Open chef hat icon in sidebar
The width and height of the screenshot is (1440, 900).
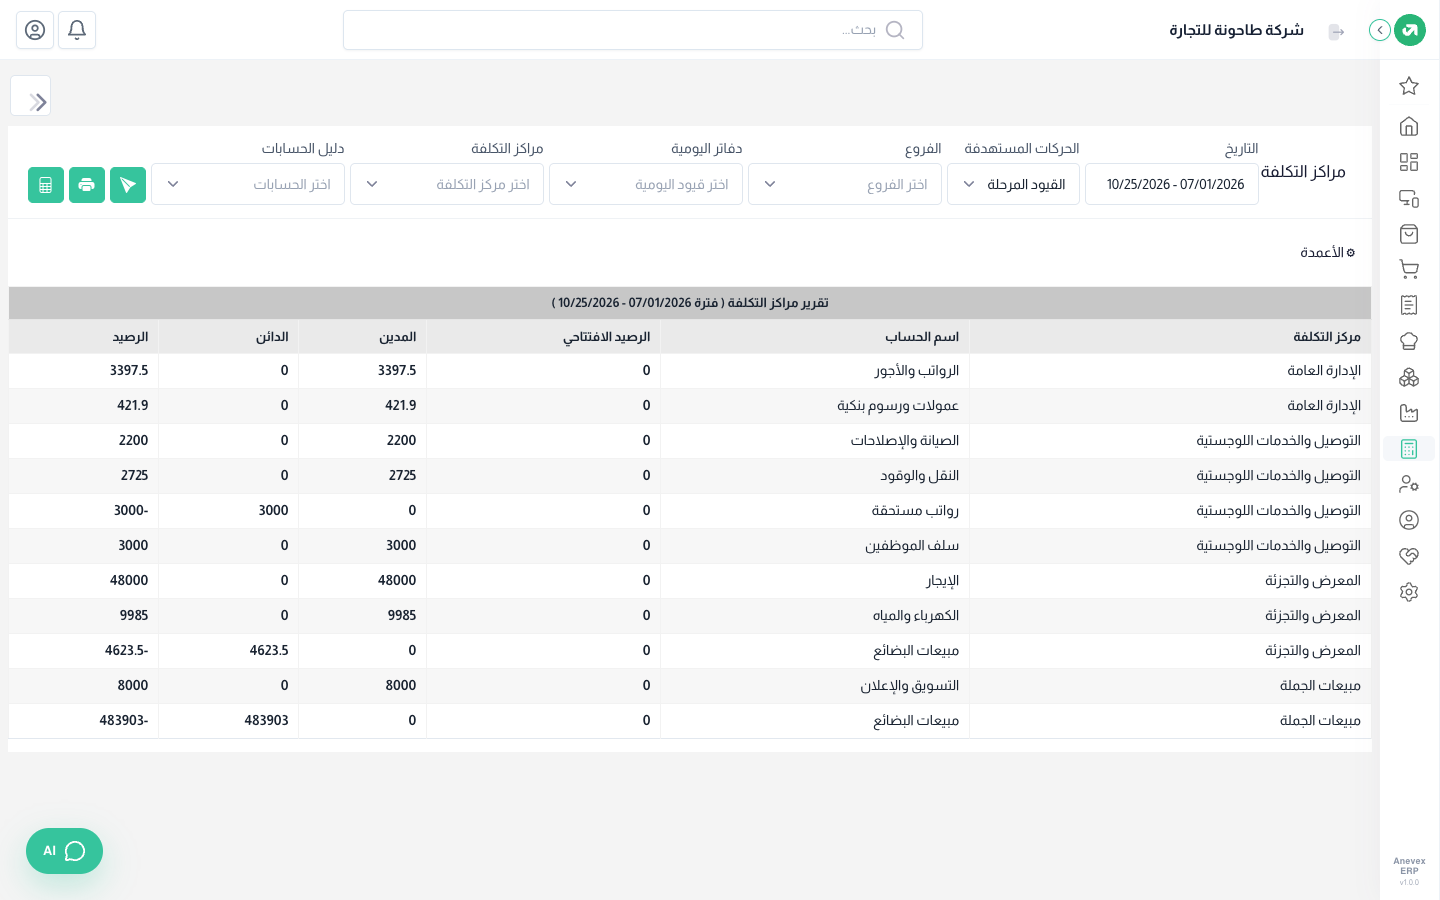[x=1409, y=341]
